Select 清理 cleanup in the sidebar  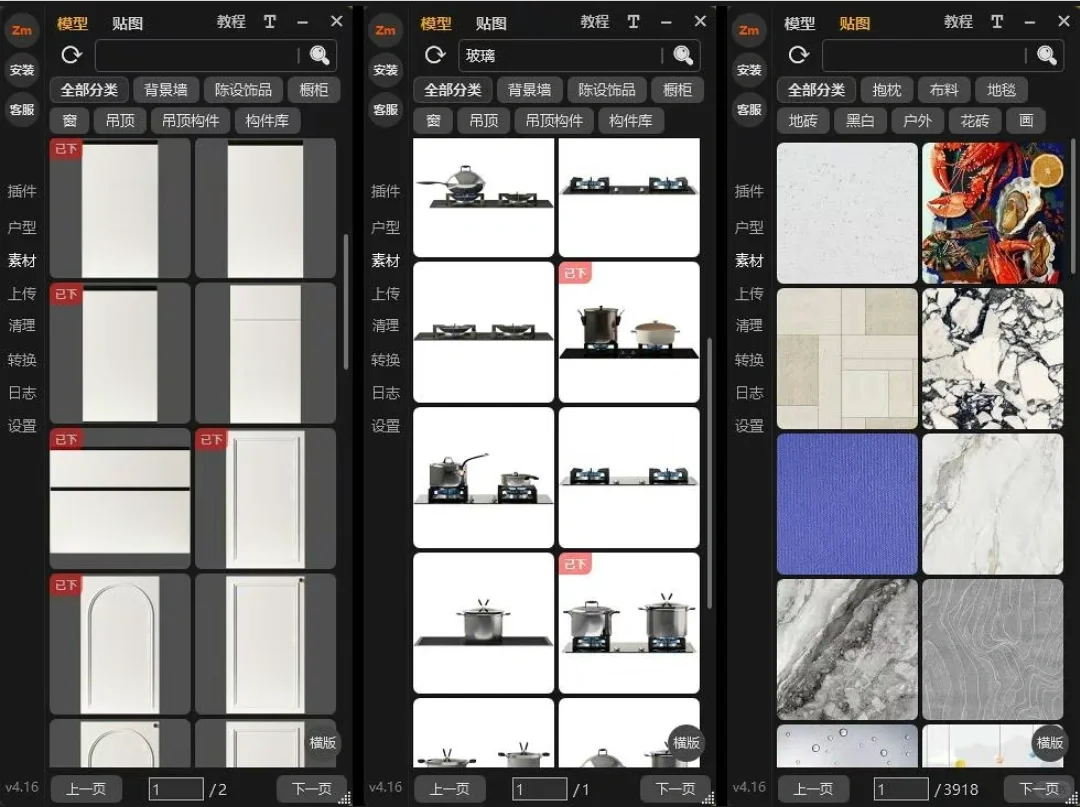22,326
